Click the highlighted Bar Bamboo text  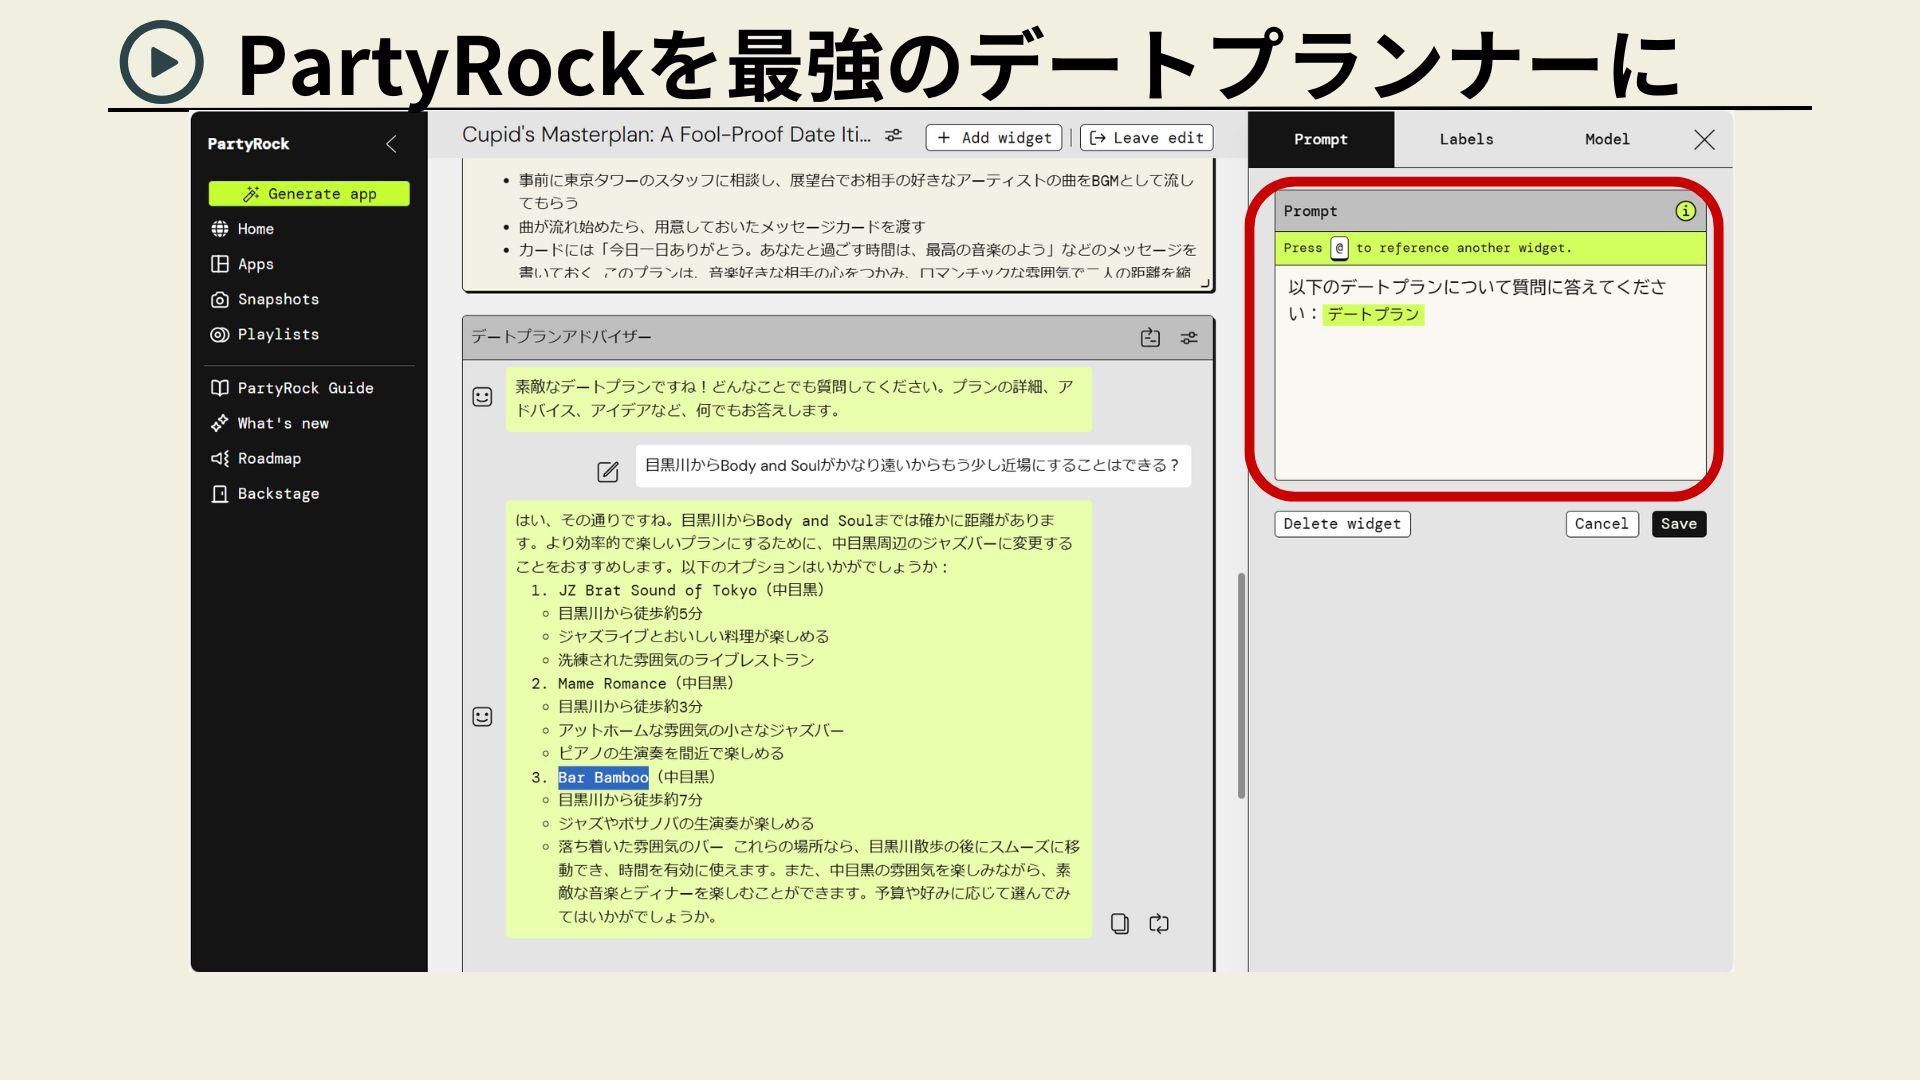point(603,777)
